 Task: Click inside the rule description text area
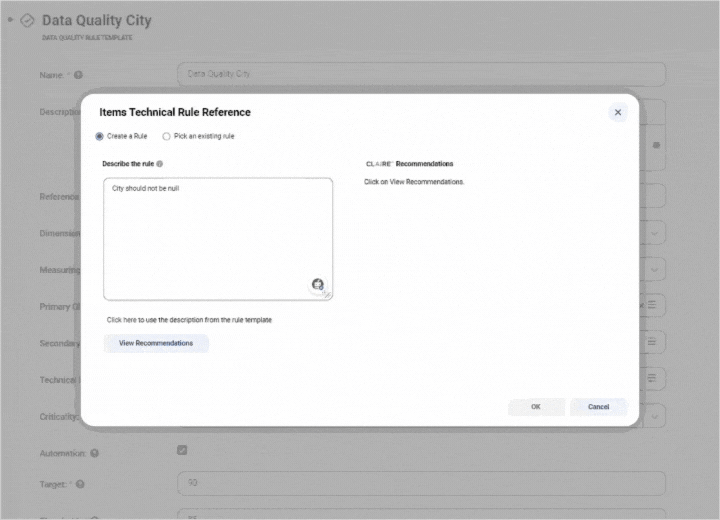click(218, 239)
